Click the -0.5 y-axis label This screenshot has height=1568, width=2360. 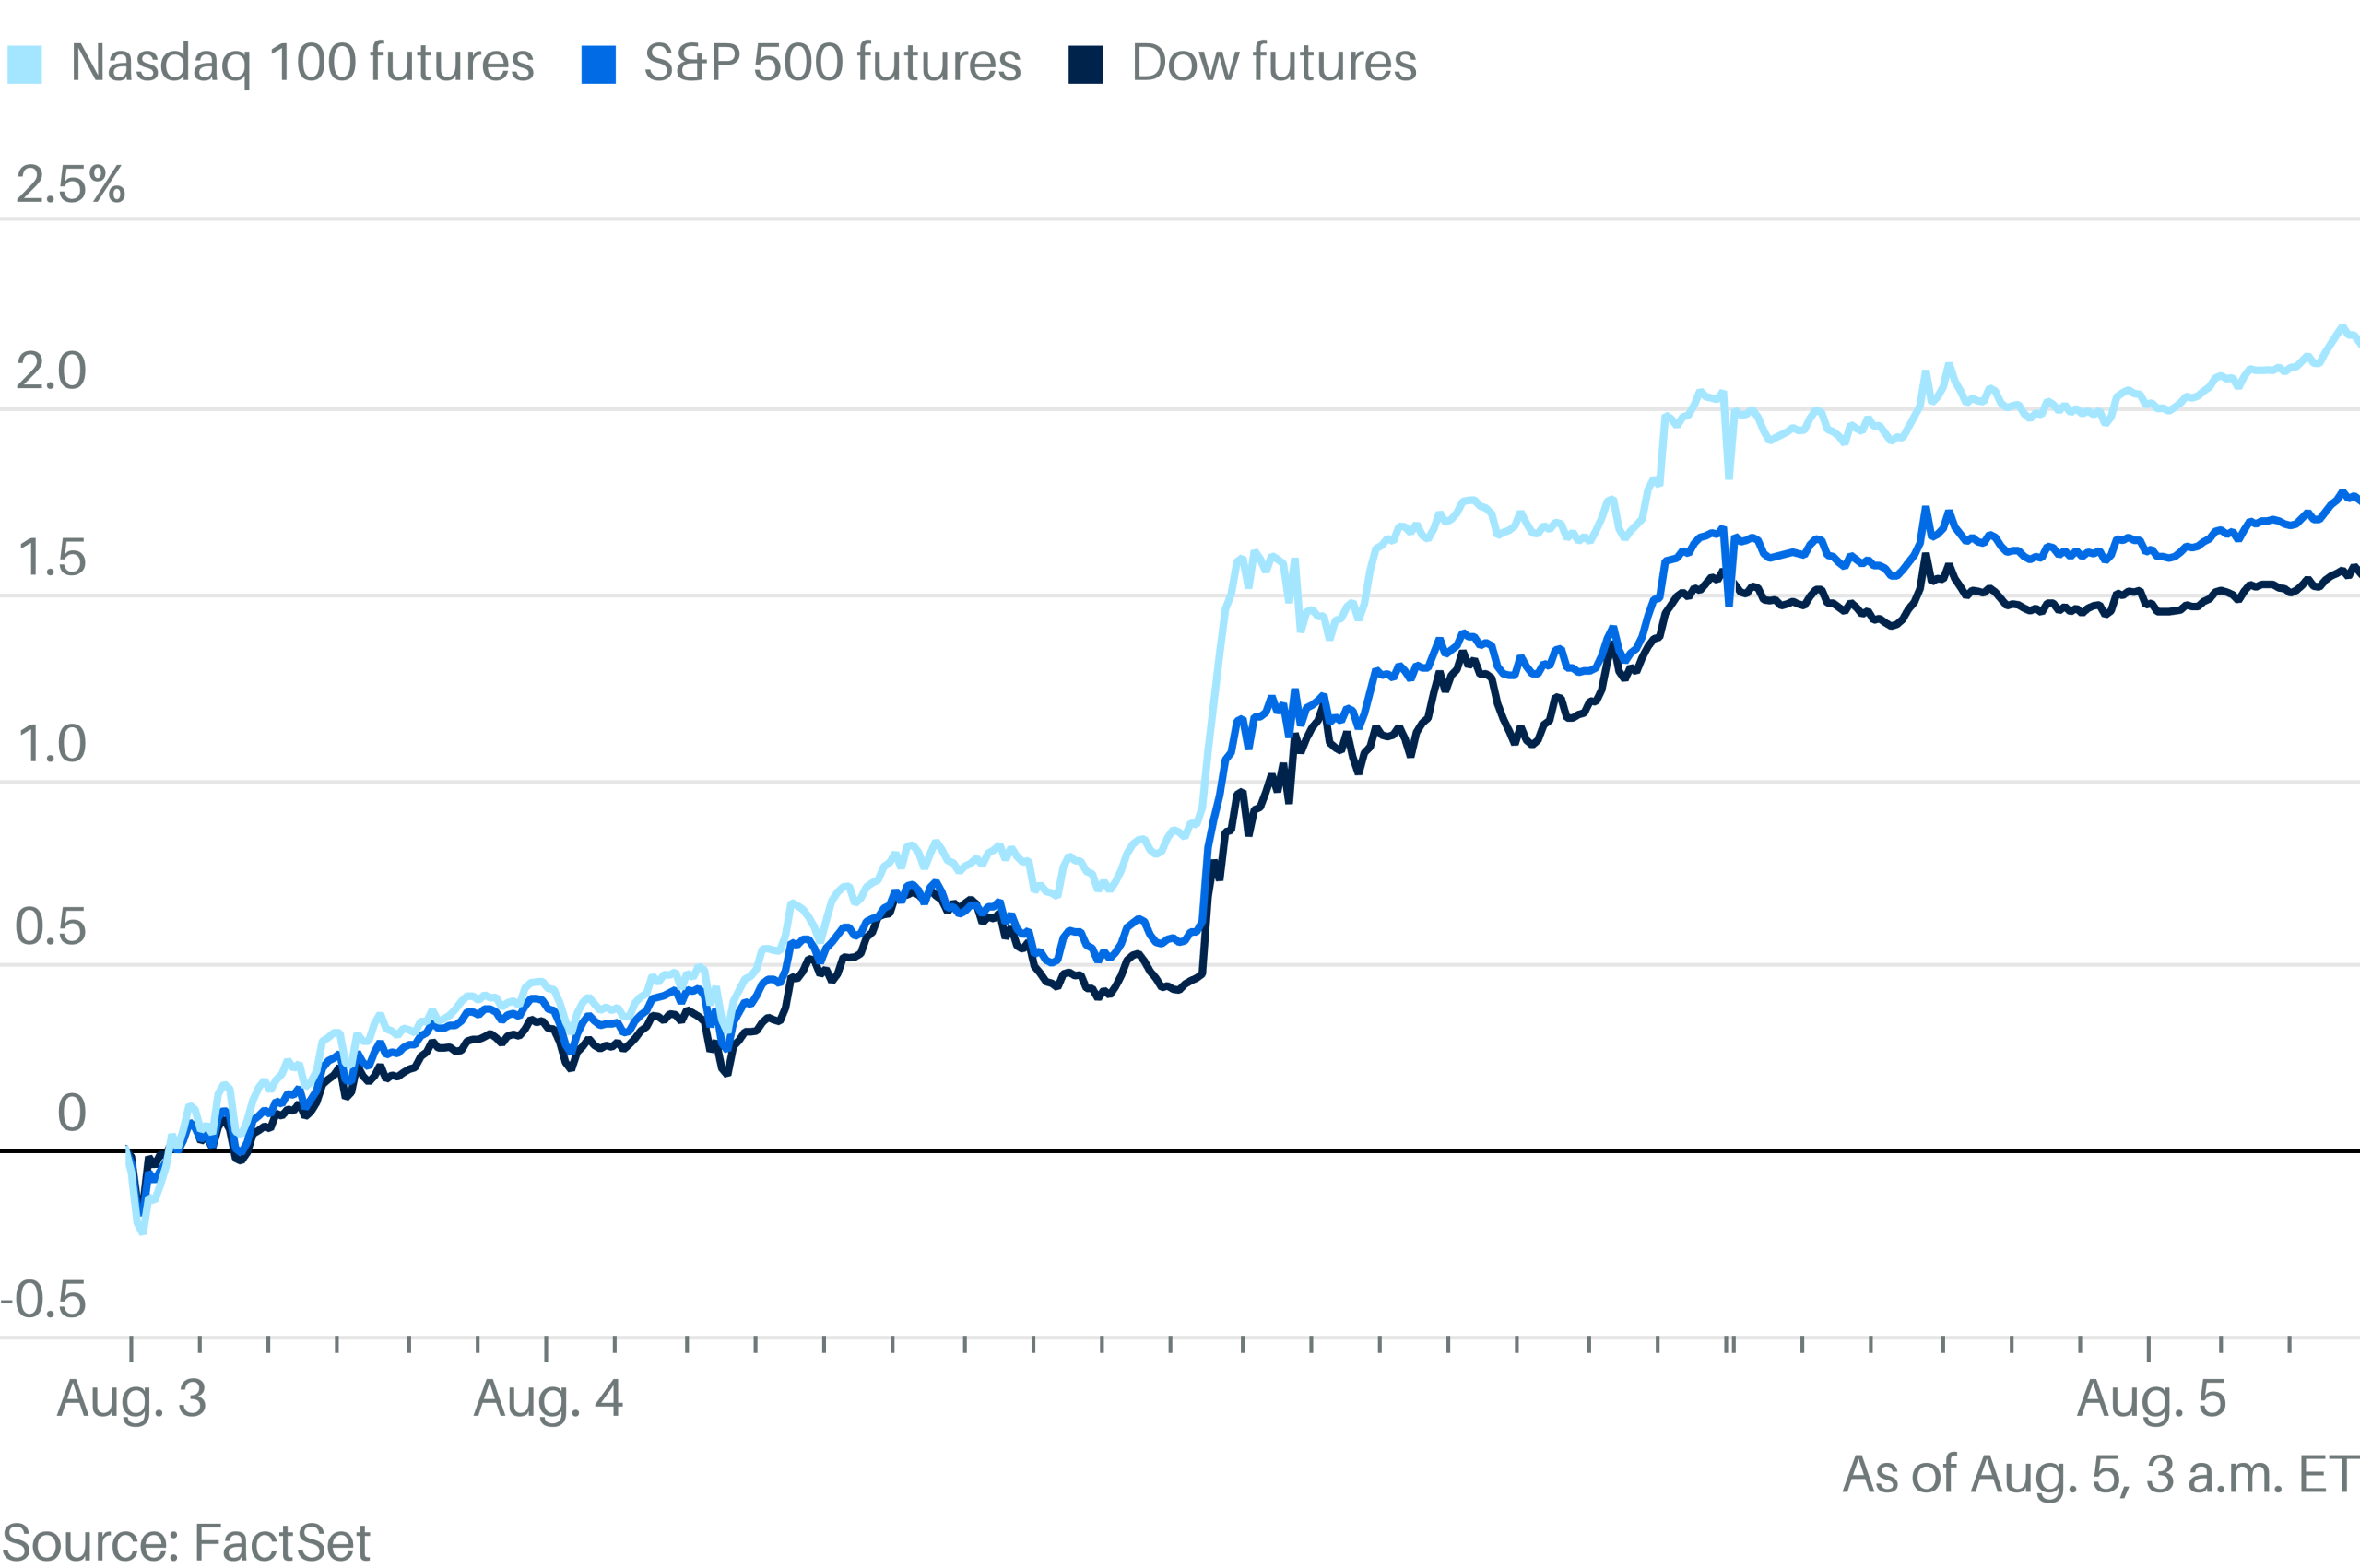pos(44,1300)
